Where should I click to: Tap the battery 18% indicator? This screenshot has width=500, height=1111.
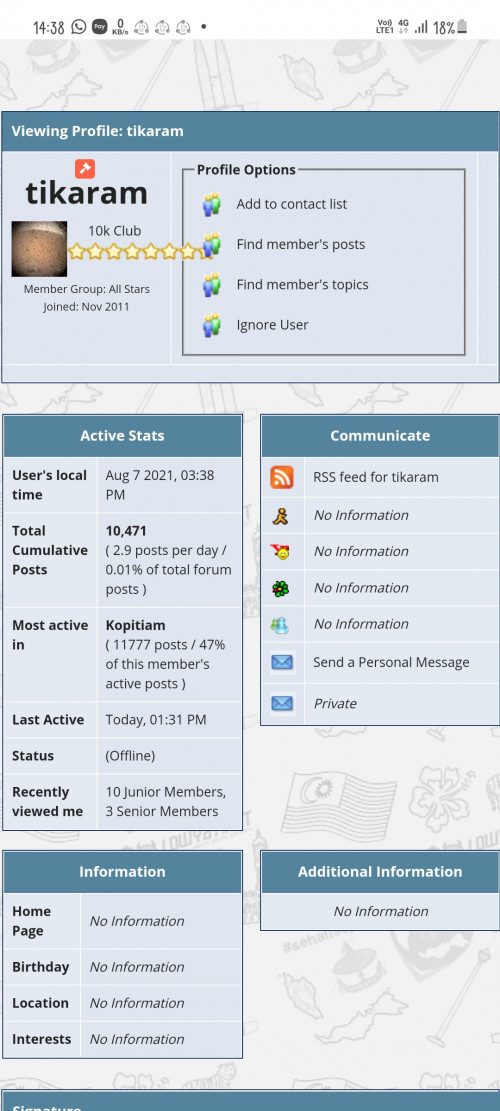[x=450, y=28]
